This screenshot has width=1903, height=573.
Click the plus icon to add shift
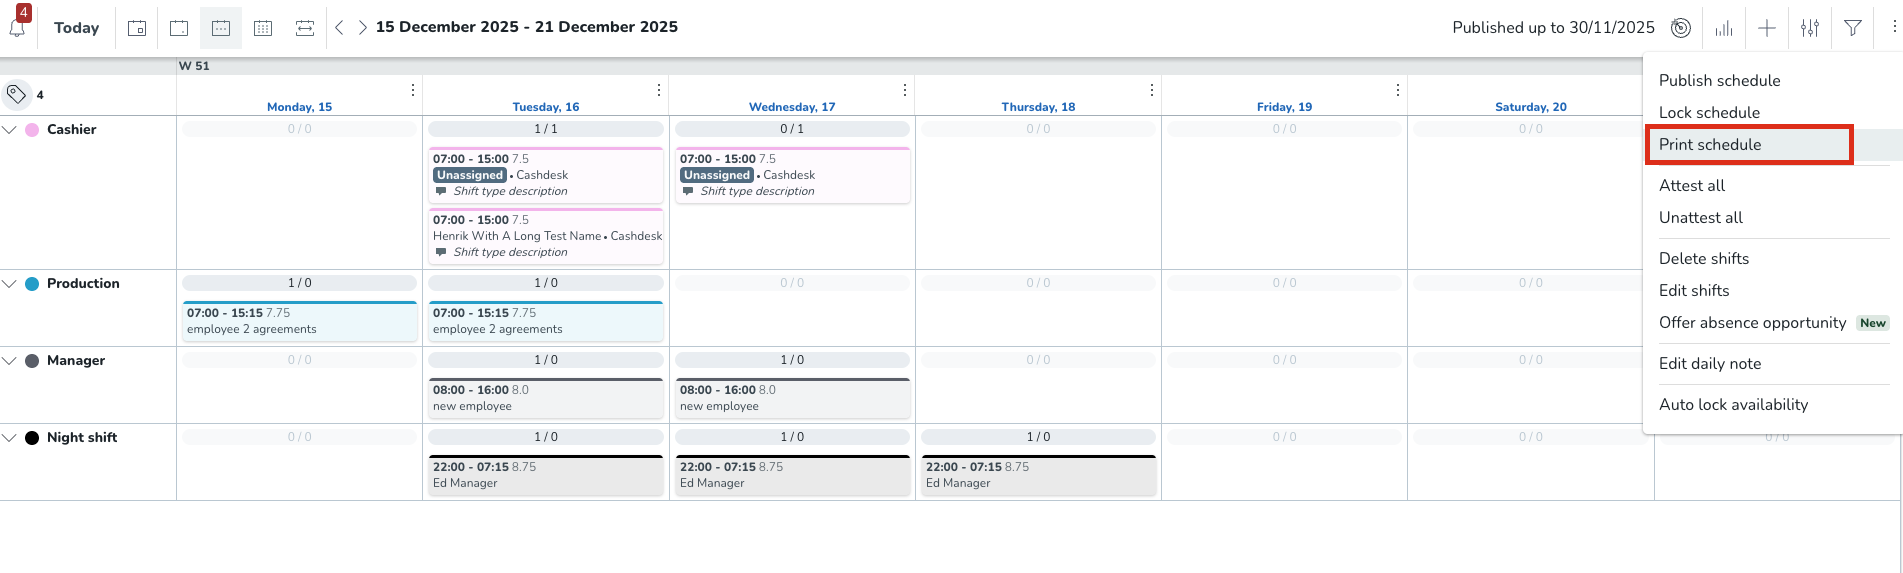coord(1767,28)
